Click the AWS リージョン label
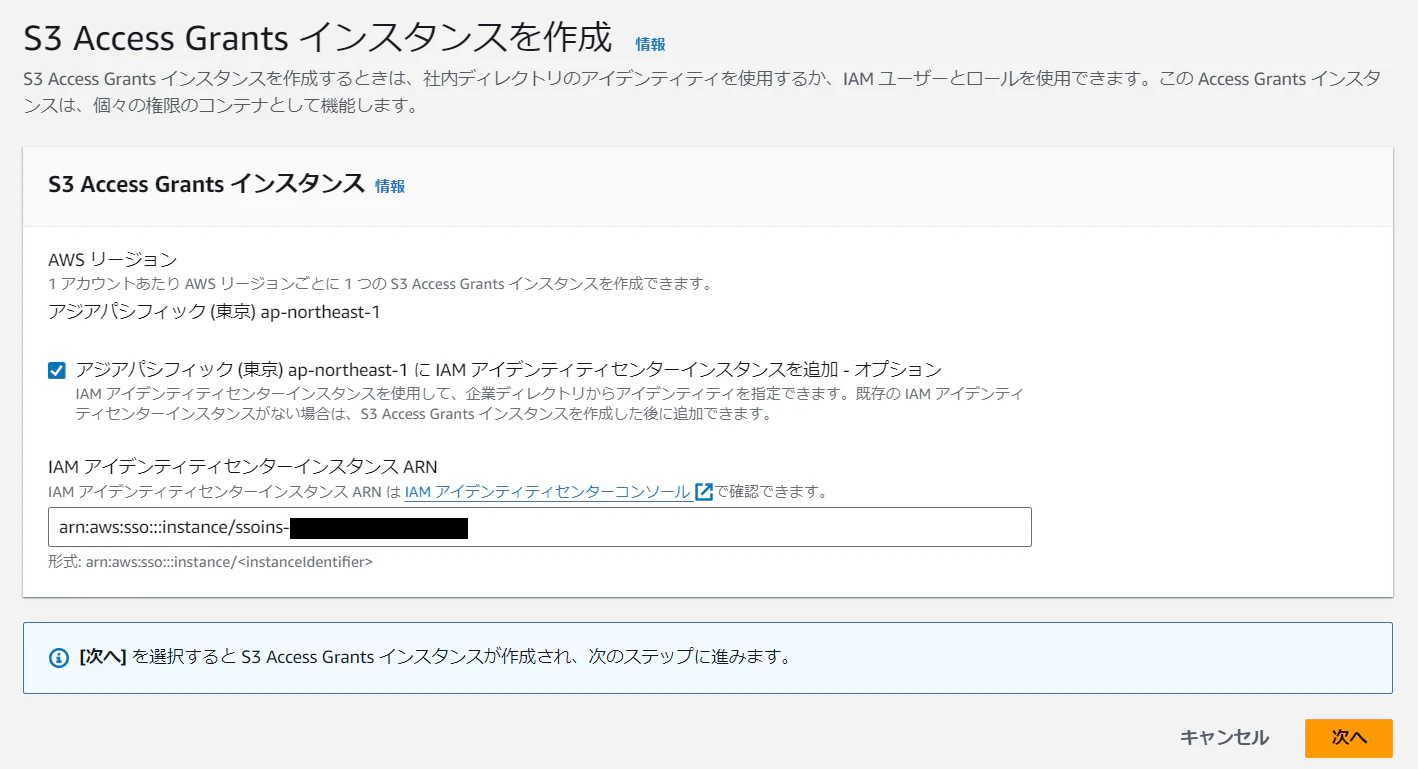 (112, 260)
